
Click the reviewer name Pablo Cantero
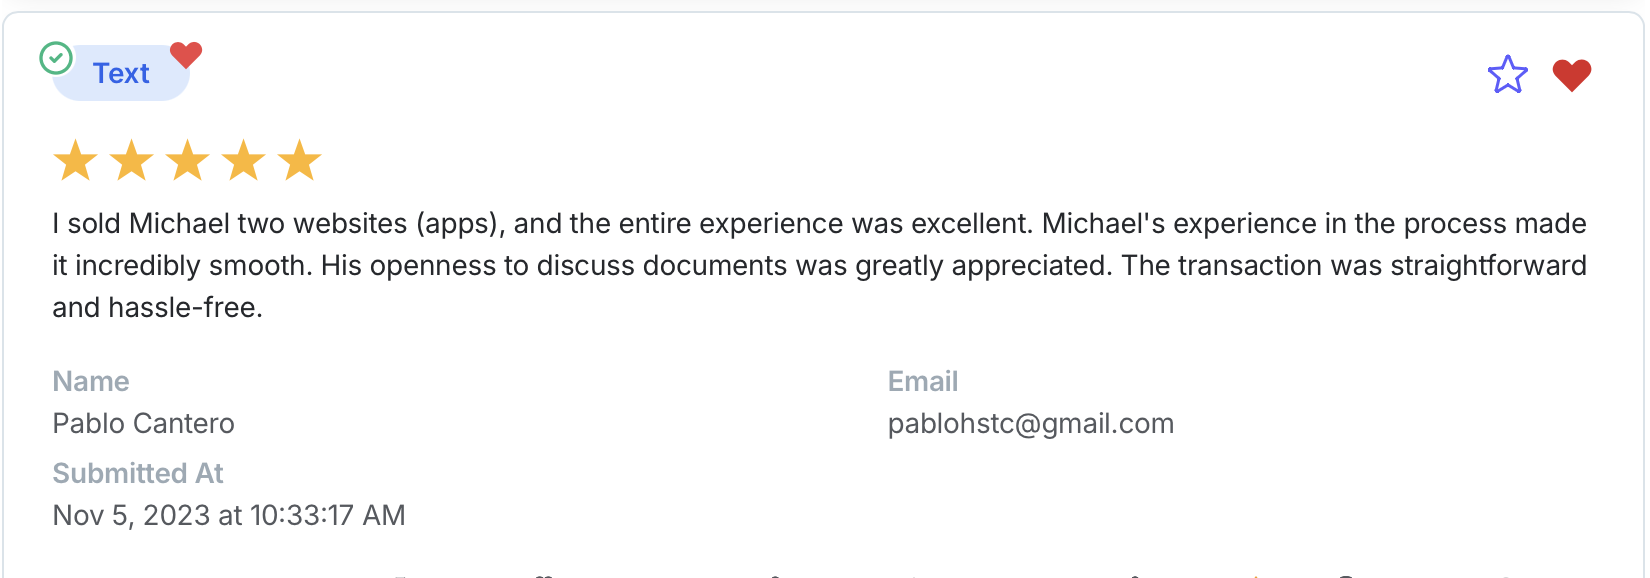pyautogui.click(x=143, y=424)
